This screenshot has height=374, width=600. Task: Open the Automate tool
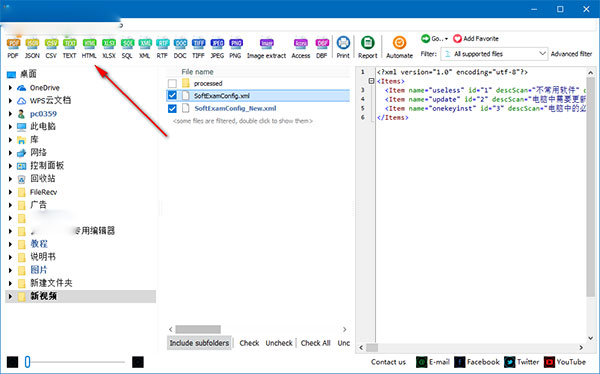tap(399, 47)
